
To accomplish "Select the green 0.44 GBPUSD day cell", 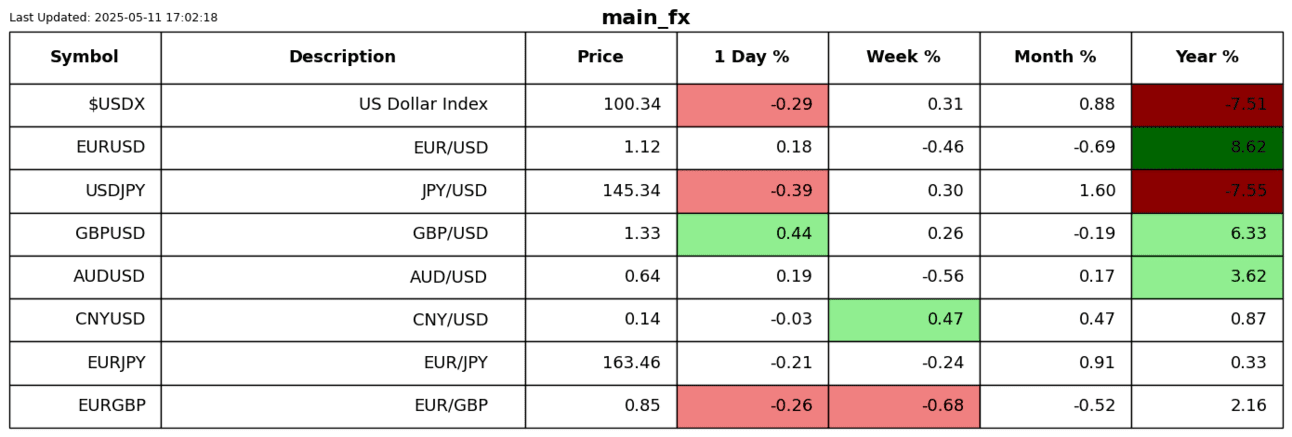I will (752, 234).
